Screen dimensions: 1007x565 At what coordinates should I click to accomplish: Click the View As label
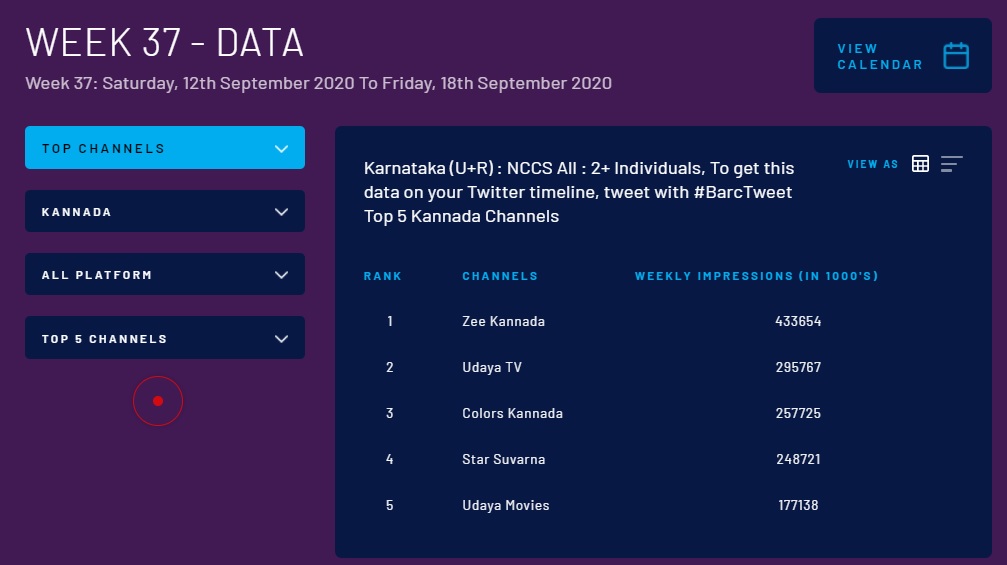(x=873, y=164)
